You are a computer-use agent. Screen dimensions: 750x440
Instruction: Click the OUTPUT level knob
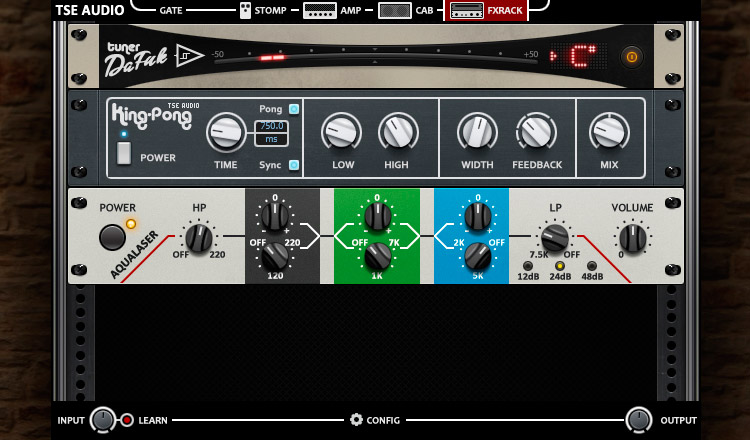point(639,420)
